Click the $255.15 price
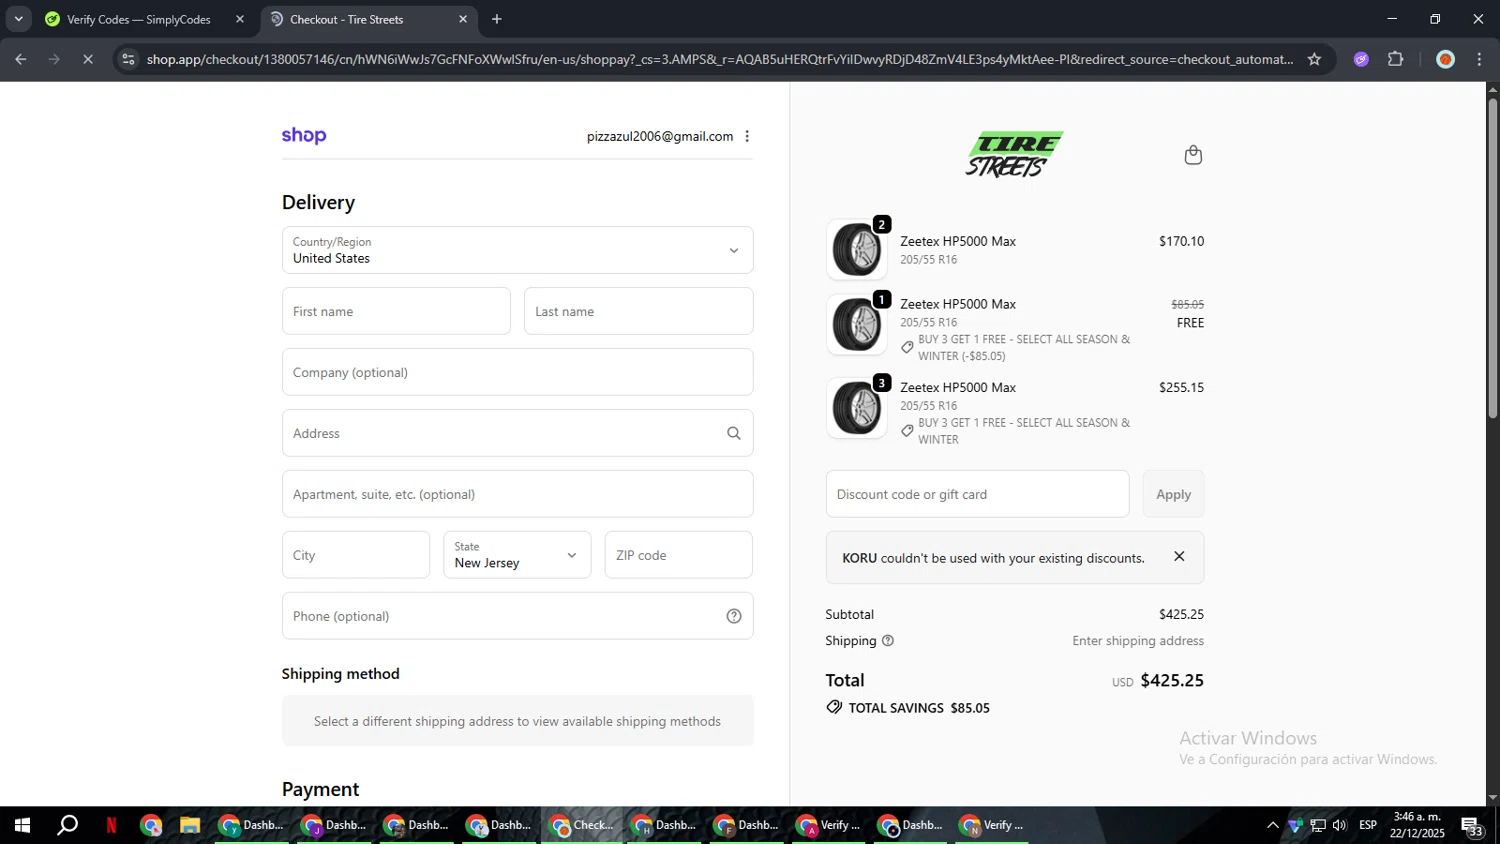1500x844 pixels. tap(1181, 387)
